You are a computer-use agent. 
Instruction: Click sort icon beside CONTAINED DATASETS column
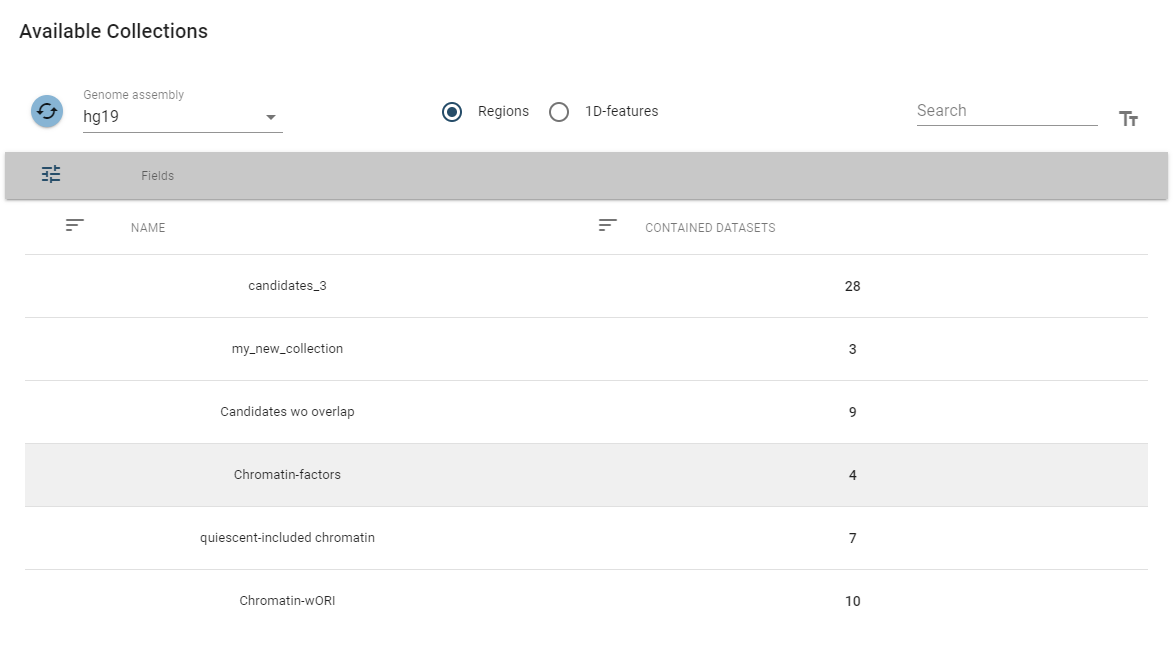(607, 226)
